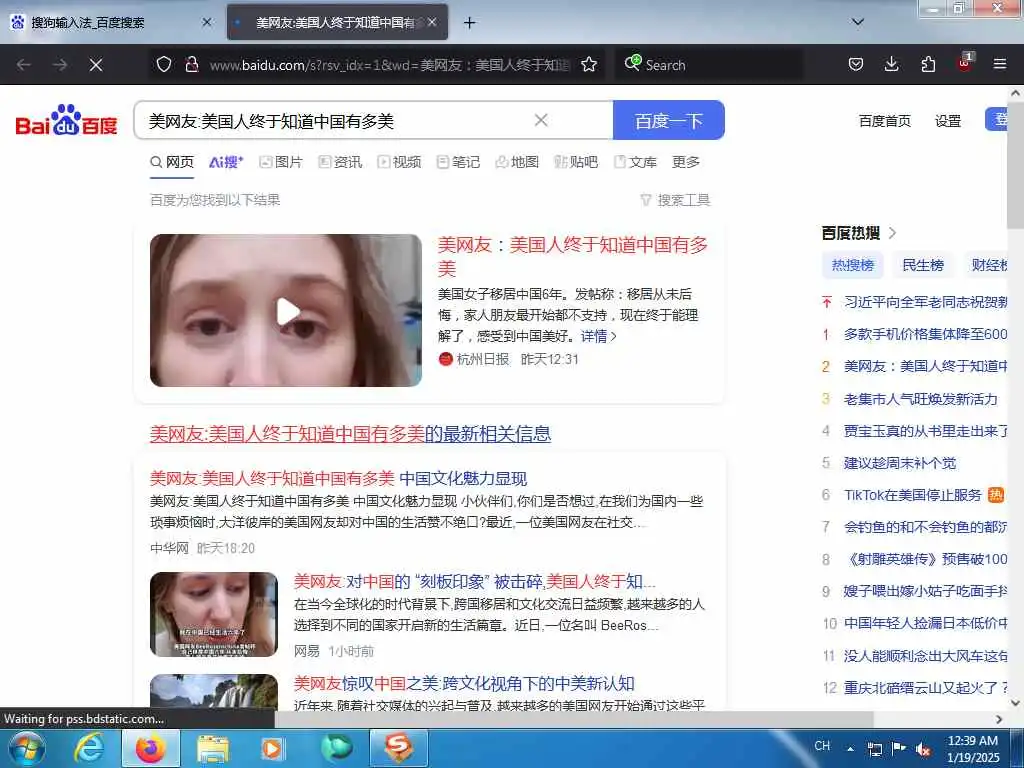This screenshot has width=1024, height=768.
Task: Switch to 图片 image results
Action: click(281, 162)
